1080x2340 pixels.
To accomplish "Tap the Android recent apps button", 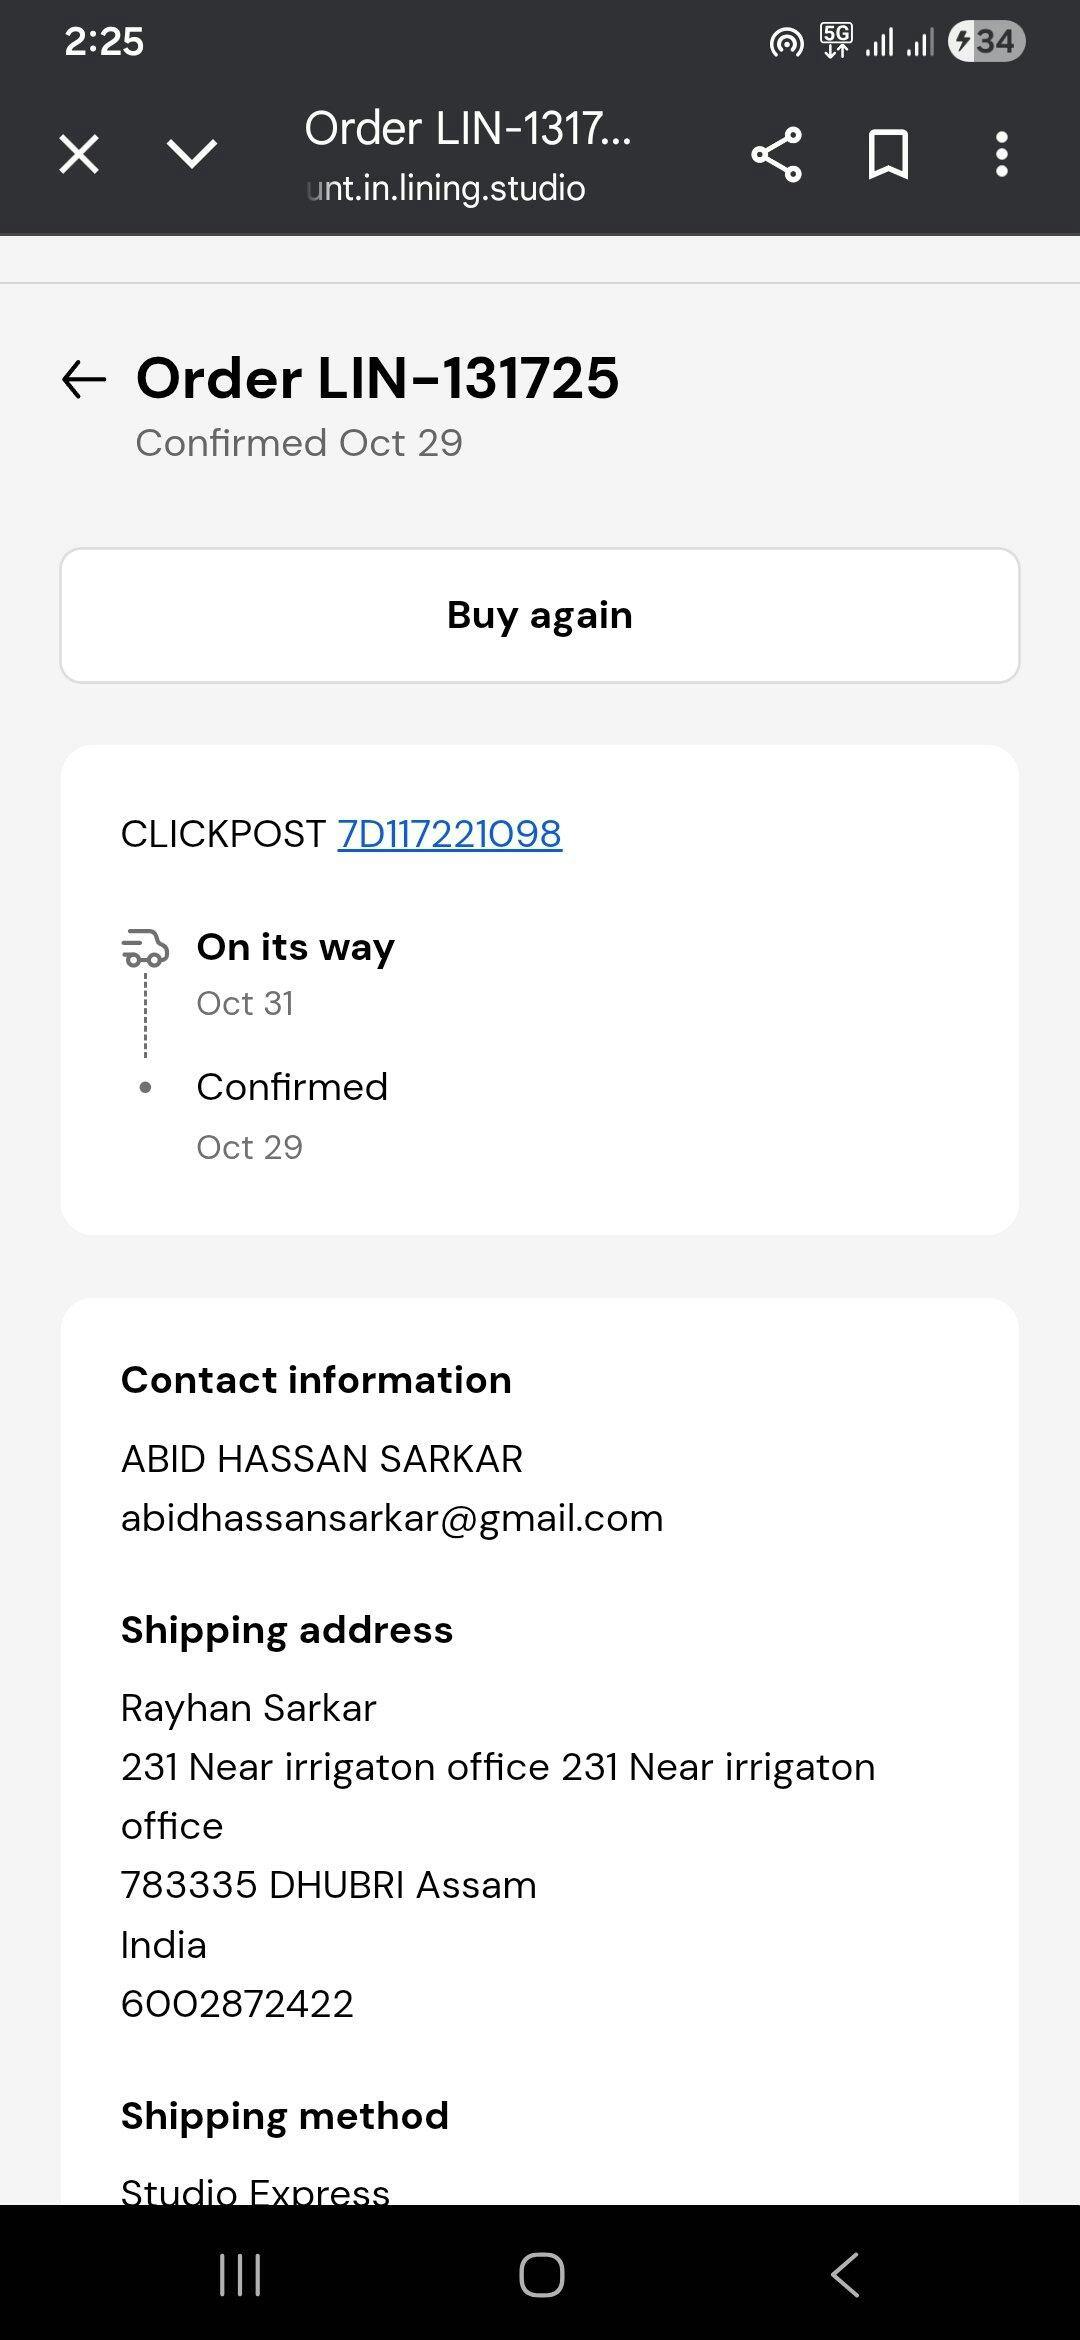I will pyautogui.click(x=240, y=2275).
